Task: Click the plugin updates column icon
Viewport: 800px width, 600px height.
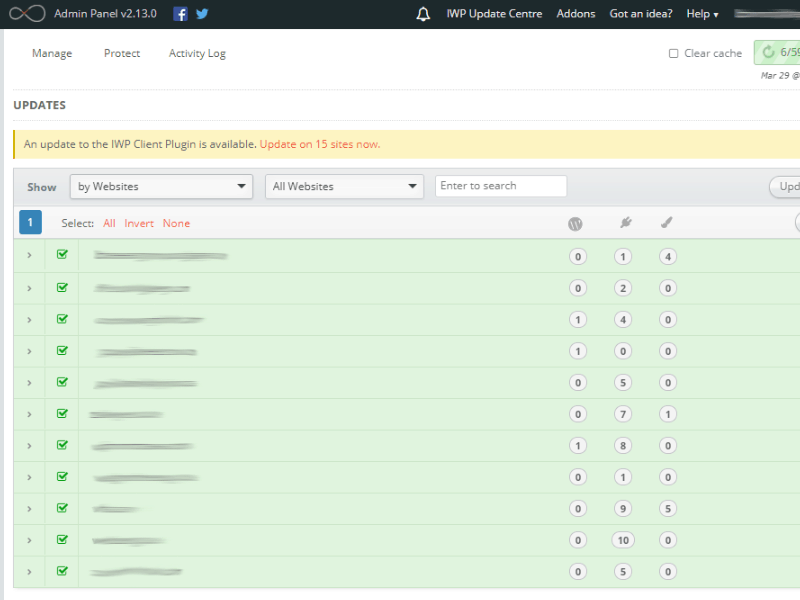Action: pos(624,224)
